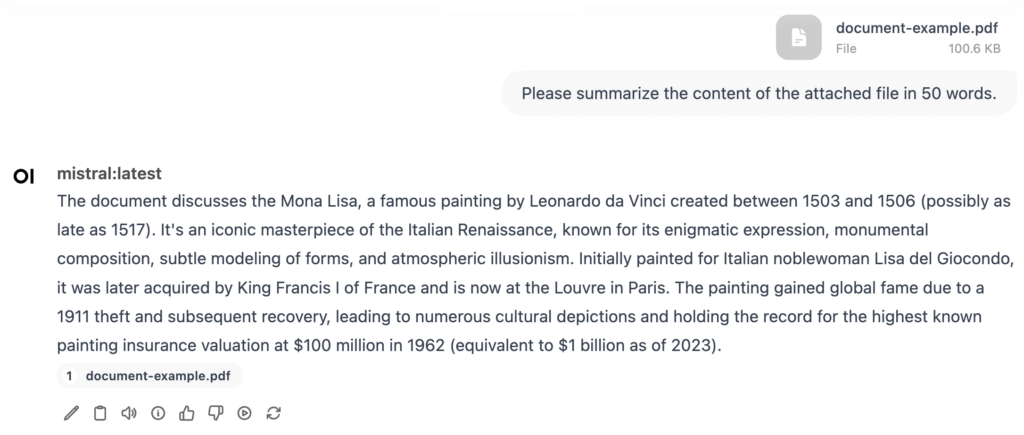1024x435 pixels.
Task: Click the 100.6 KB file size label
Action: point(974,47)
